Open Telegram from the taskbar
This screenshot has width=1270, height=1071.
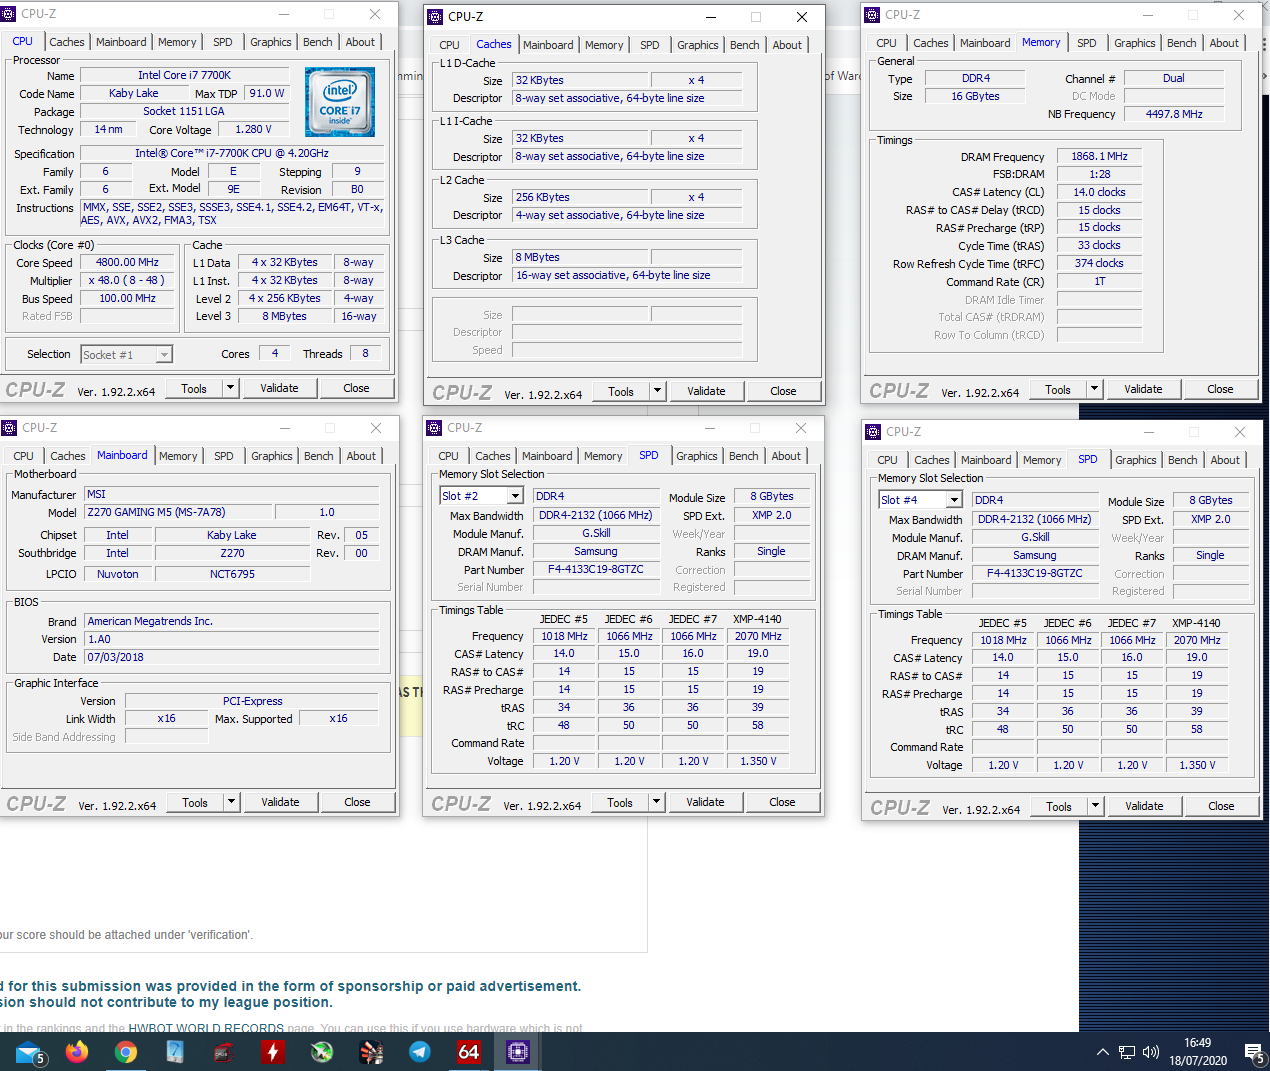[x=420, y=1052]
